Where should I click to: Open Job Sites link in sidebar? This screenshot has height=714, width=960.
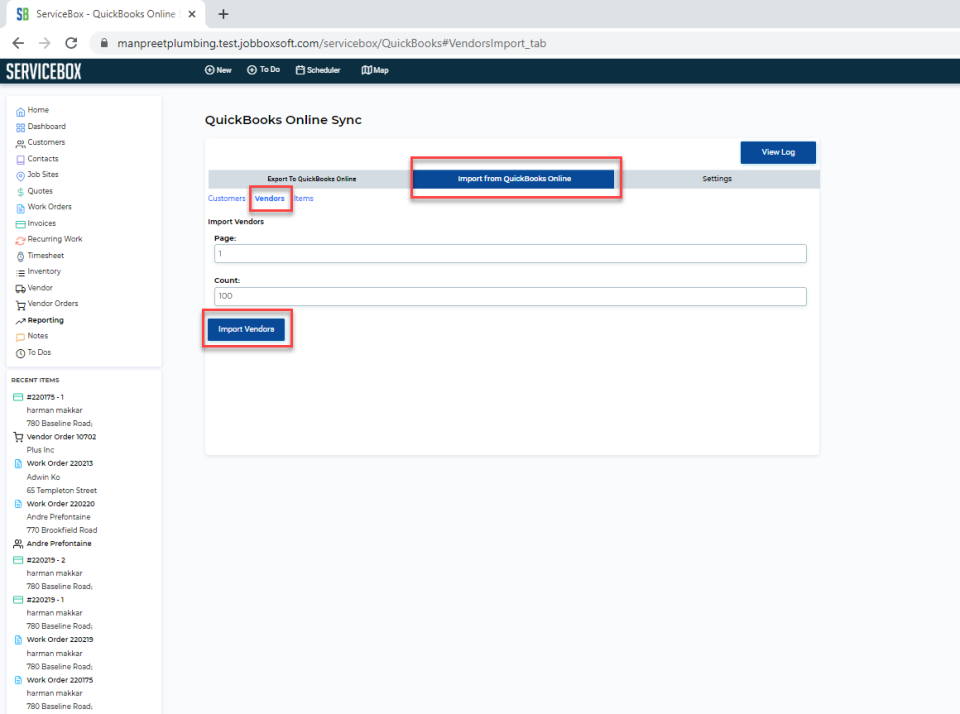click(x=43, y=175)
